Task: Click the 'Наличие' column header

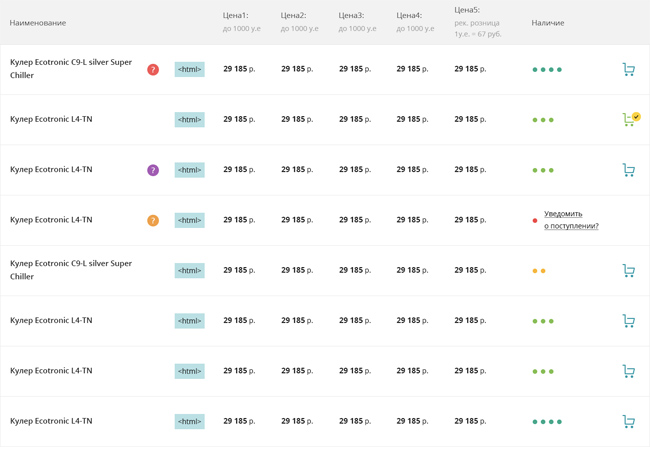Action: coord(548,23)
